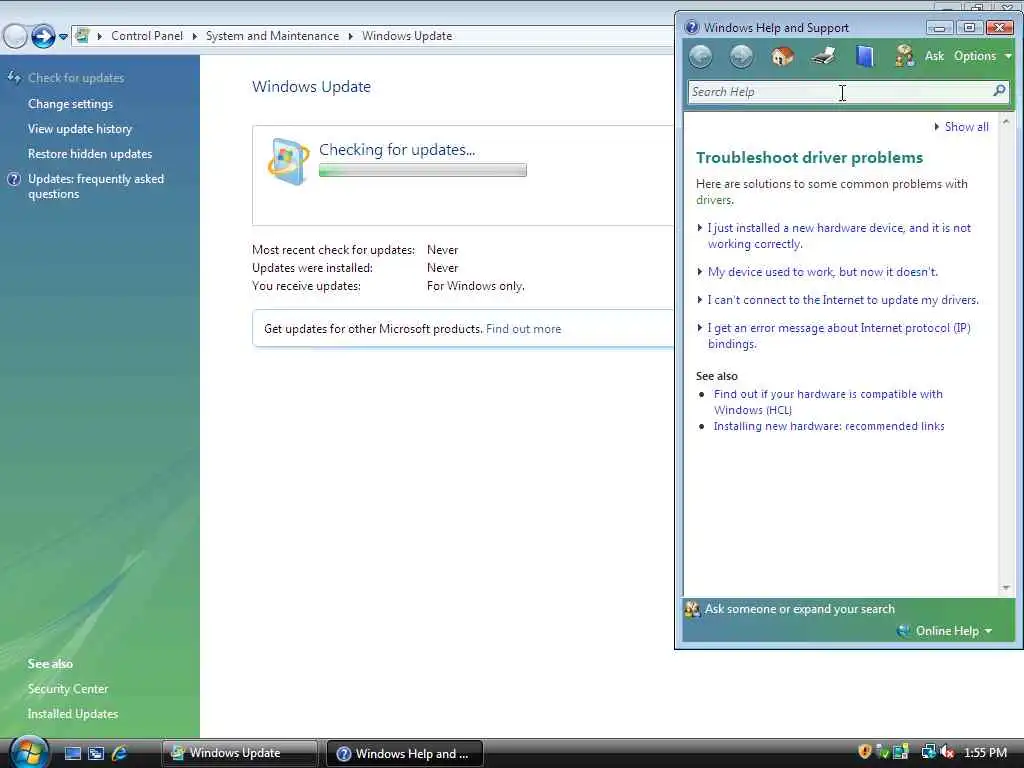The width and height of the screenshot is (1024, 768).
Task: Open Security Center under See also
Action: tap(68, 689)
